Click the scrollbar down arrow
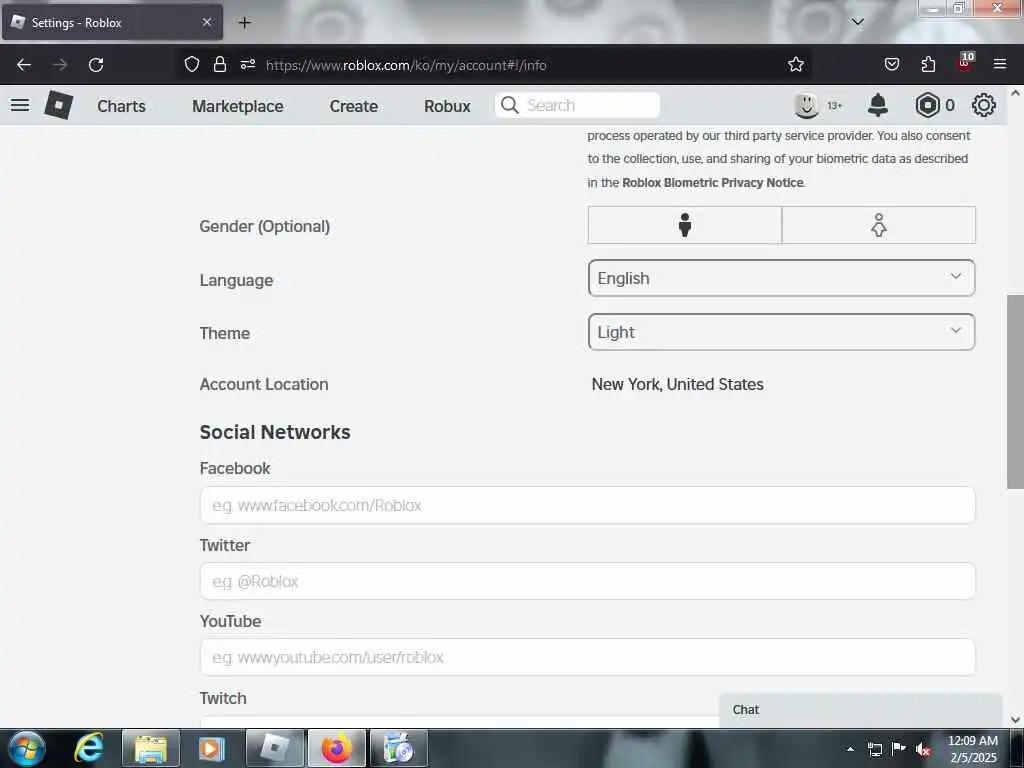1024x768 pixels. click(x=1015, y=720)
